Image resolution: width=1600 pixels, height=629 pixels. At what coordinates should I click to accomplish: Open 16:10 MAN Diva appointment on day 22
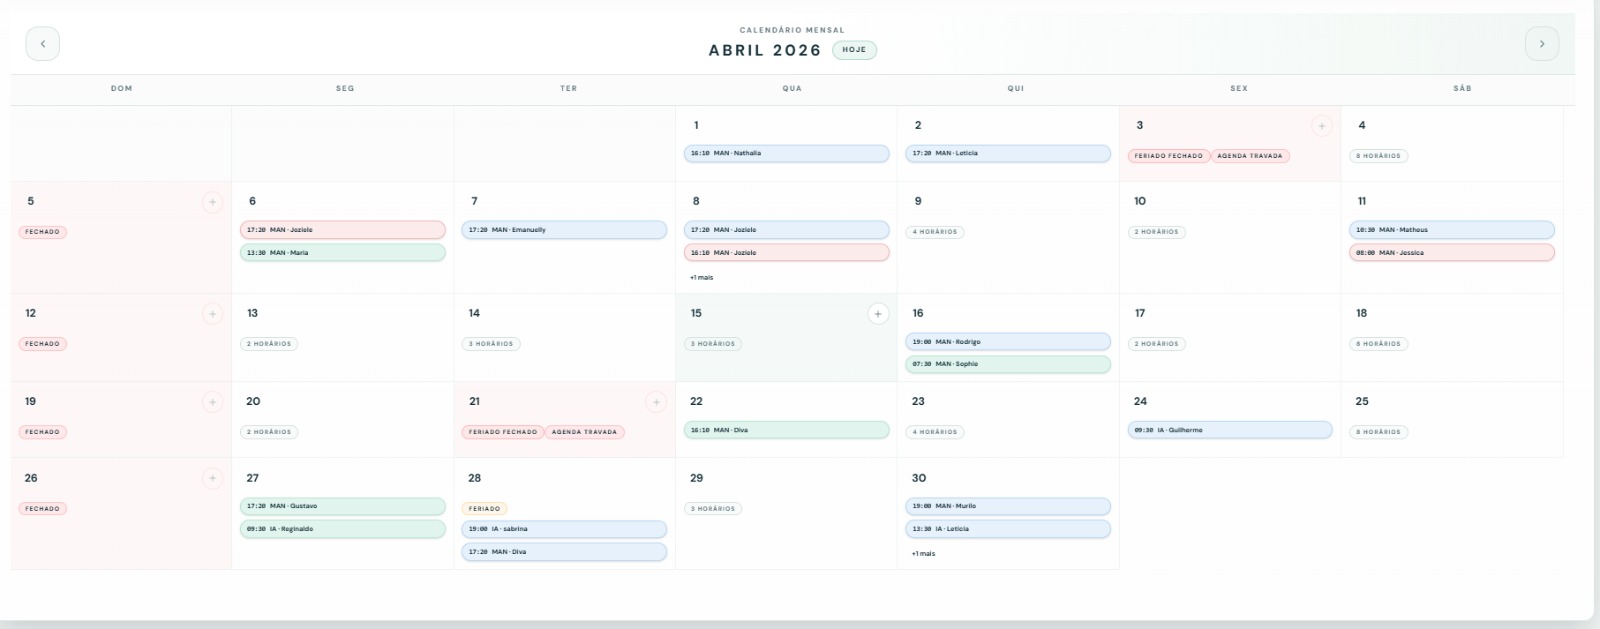click(786, 430)
